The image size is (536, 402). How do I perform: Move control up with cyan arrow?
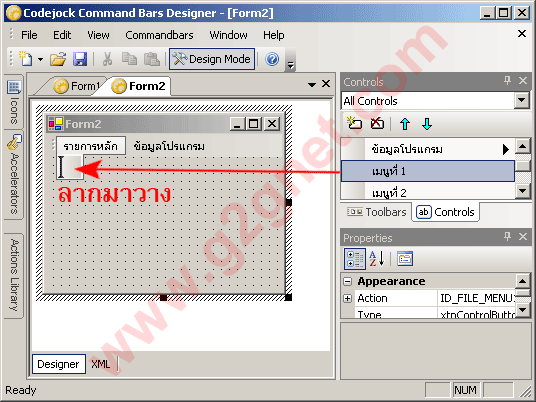coord(405,124)
